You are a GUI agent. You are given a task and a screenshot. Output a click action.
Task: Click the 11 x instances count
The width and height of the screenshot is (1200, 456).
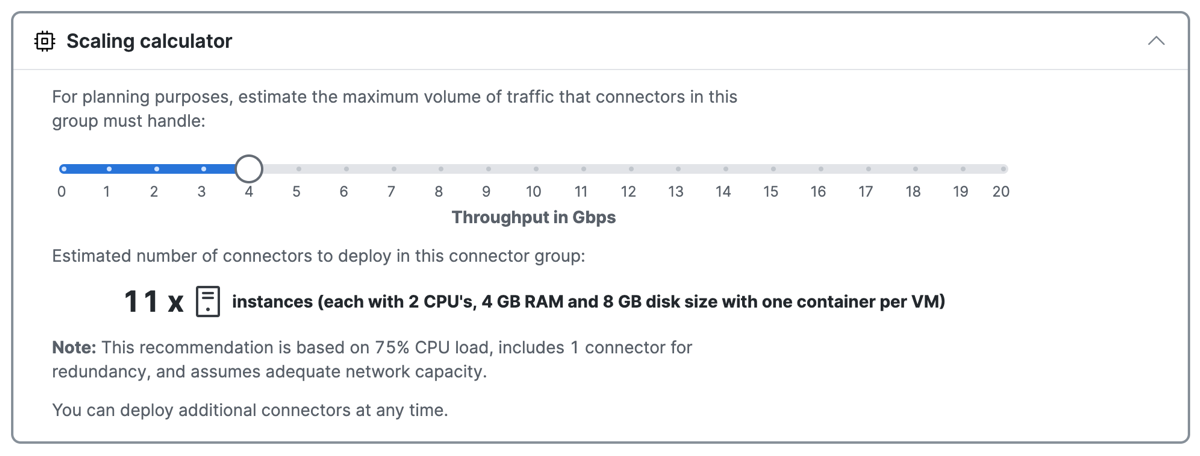tap(153, 302)
